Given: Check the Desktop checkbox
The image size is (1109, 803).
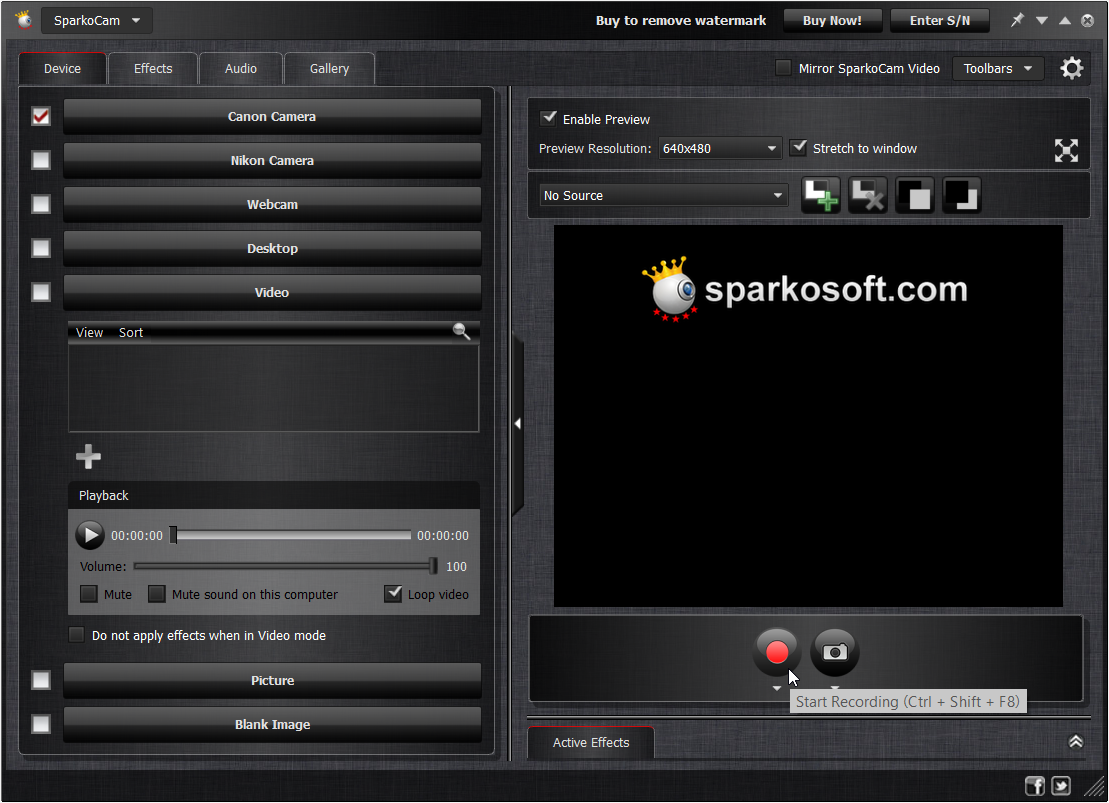Looking at the screenshot, I should click(41, 248).
